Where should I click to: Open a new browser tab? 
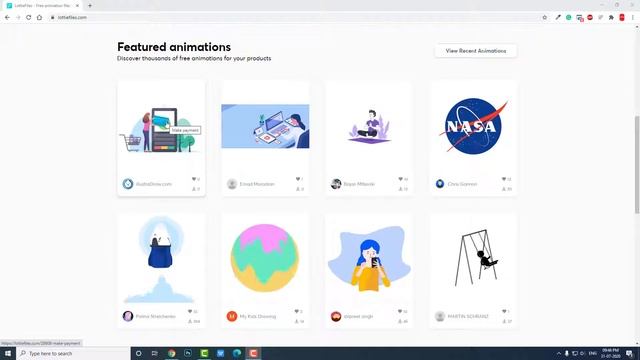click(x=90, y=6)
